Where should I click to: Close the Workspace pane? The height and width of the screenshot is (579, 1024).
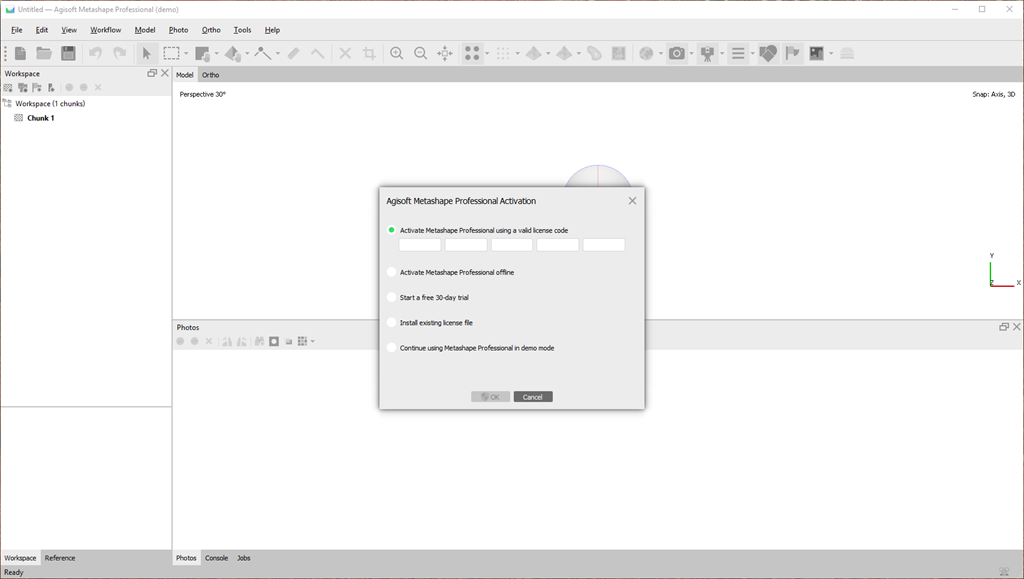click(x=165, y=73)
